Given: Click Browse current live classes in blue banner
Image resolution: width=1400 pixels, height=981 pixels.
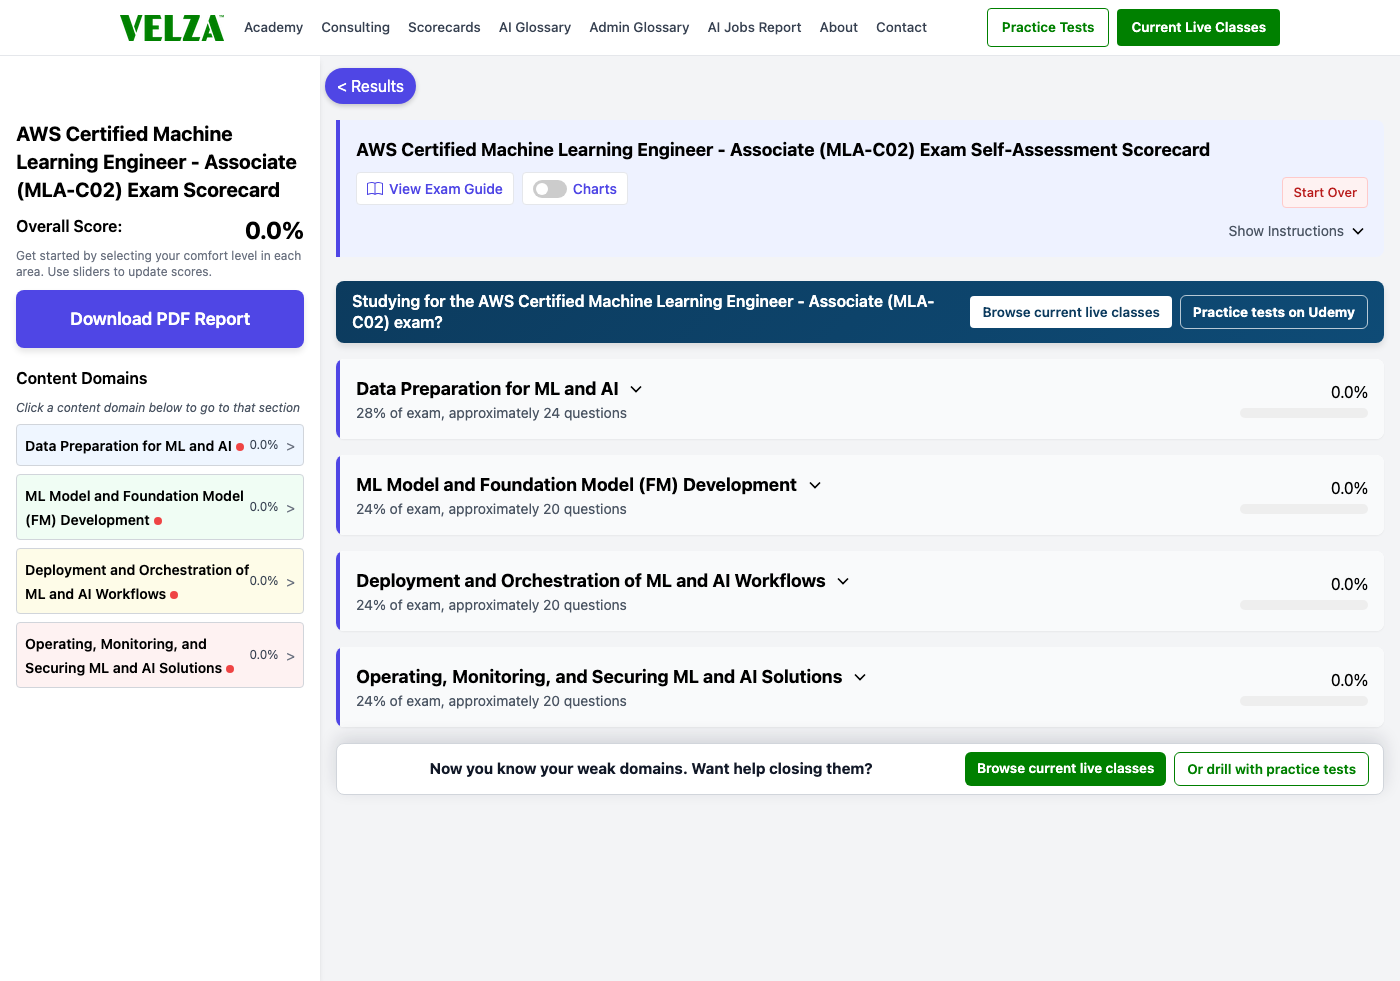Looking at the screenshot, I should (1071, 312).
